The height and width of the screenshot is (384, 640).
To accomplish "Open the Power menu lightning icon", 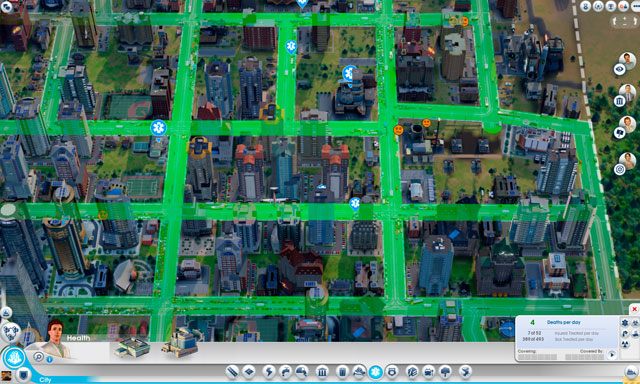I will coord(269,371).
